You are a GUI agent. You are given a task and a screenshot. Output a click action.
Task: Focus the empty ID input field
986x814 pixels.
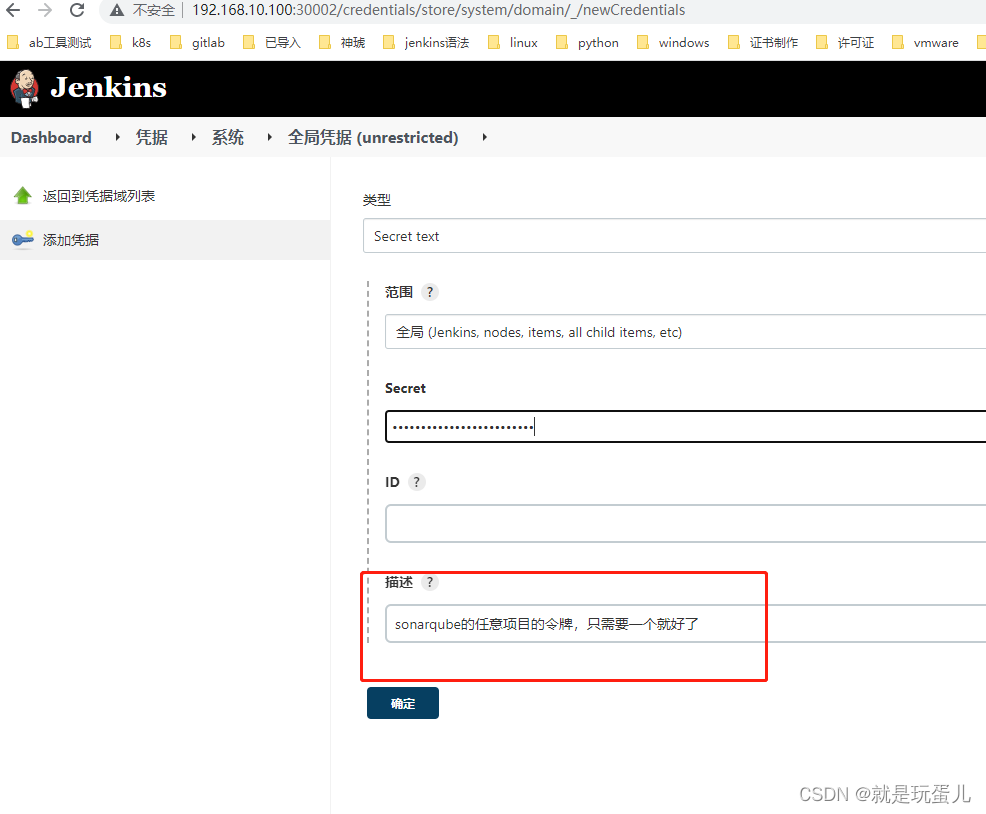click(685, 523)
